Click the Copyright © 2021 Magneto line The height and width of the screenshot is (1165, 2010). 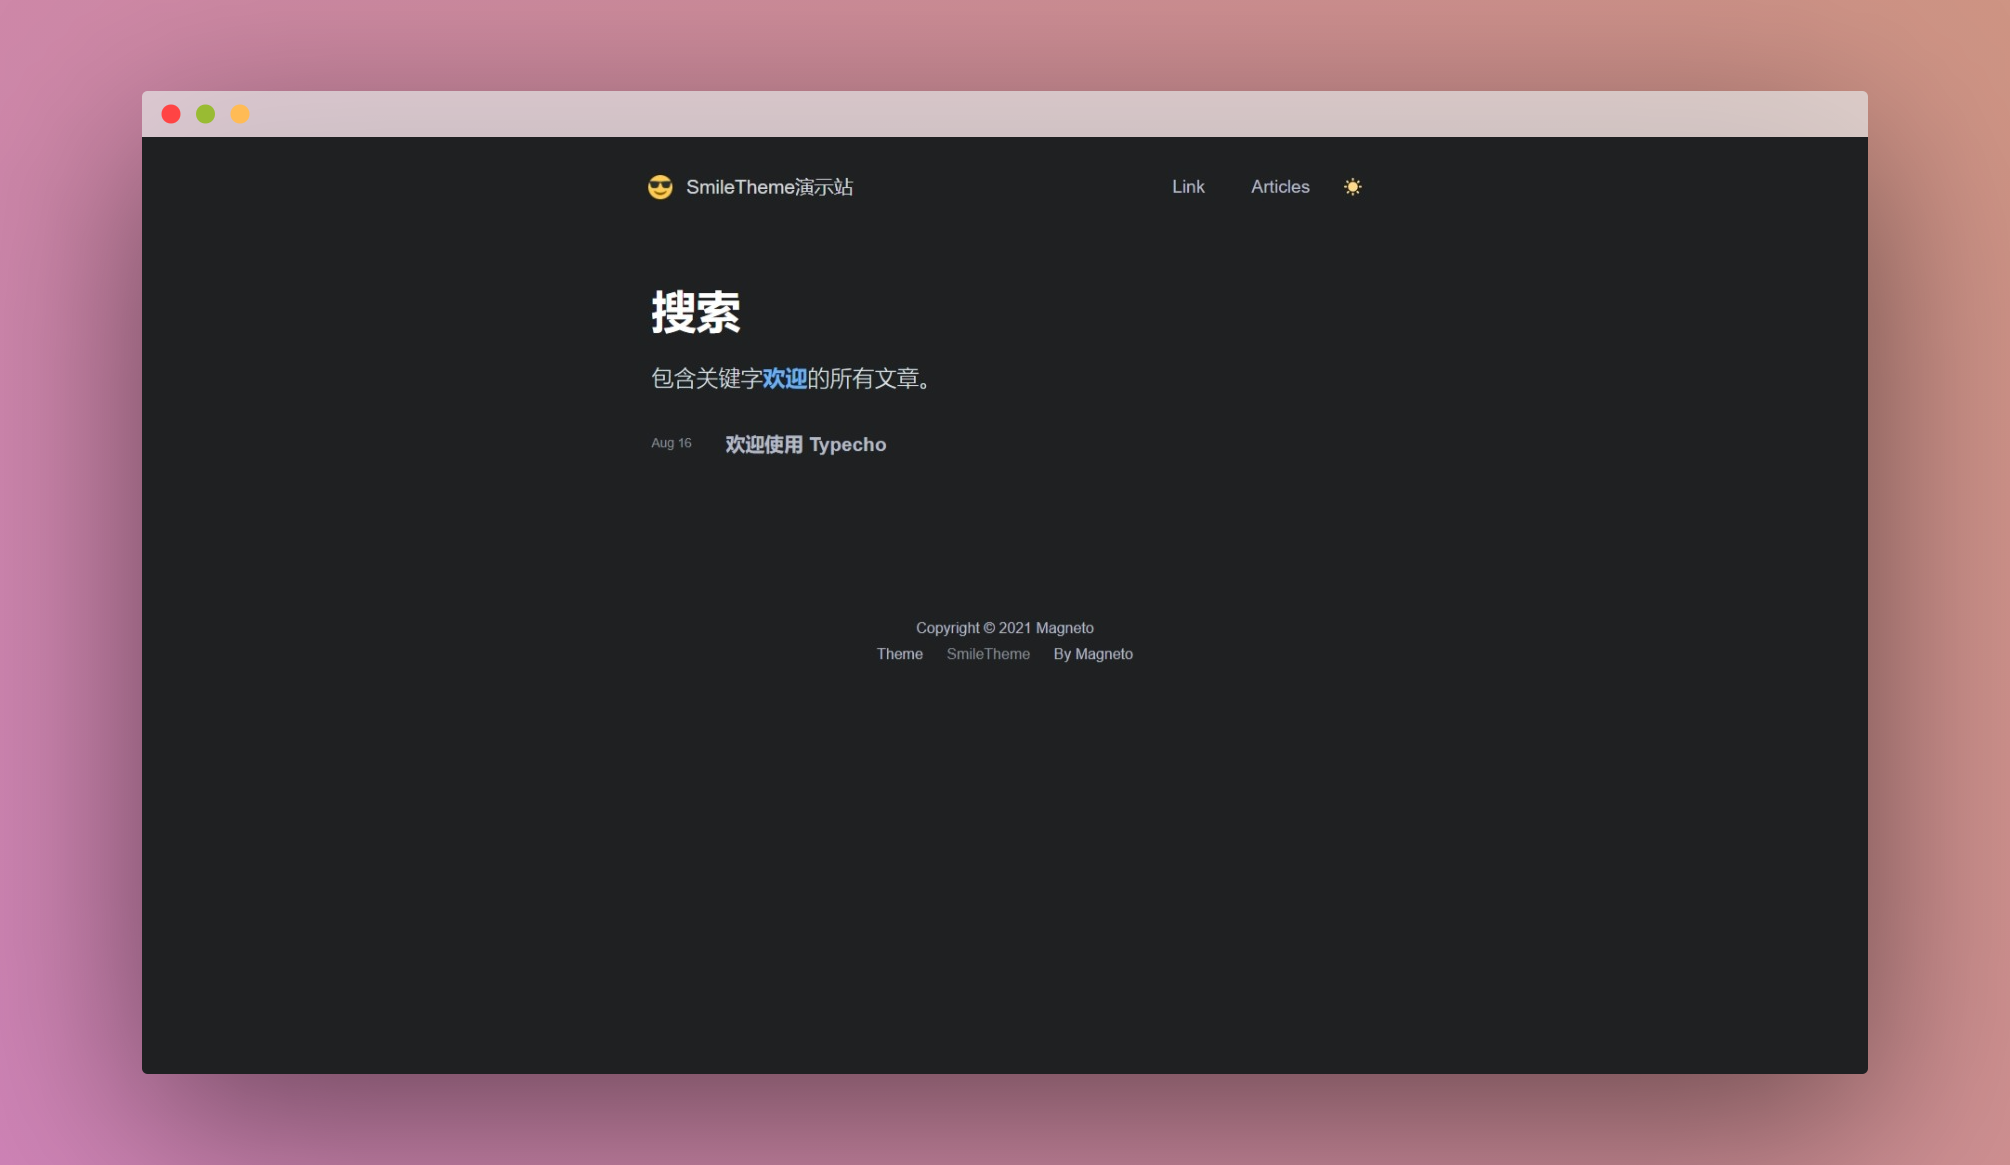(x=1004, y=628)
